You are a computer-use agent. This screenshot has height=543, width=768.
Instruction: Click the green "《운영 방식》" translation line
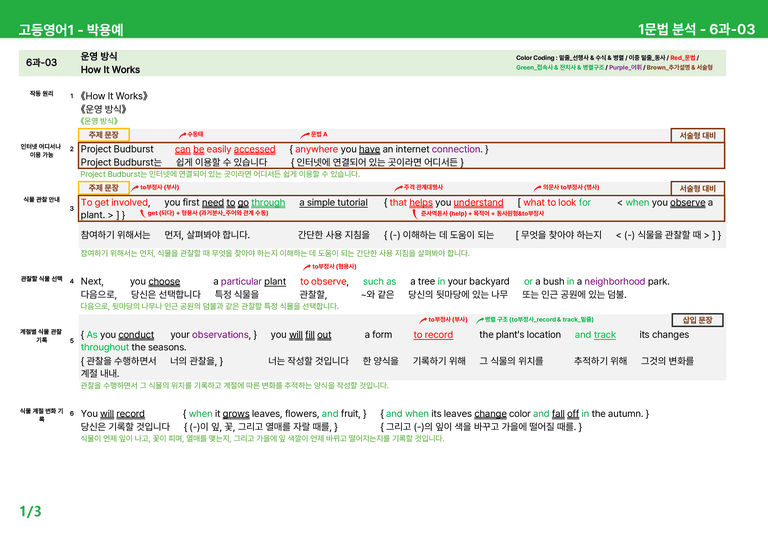coord(99,121)
